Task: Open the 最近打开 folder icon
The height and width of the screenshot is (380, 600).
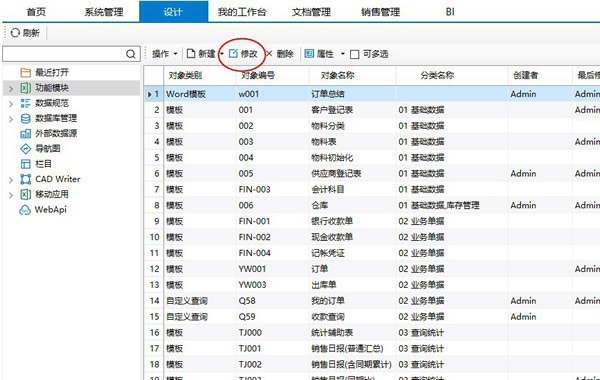Action: (26, 73)
